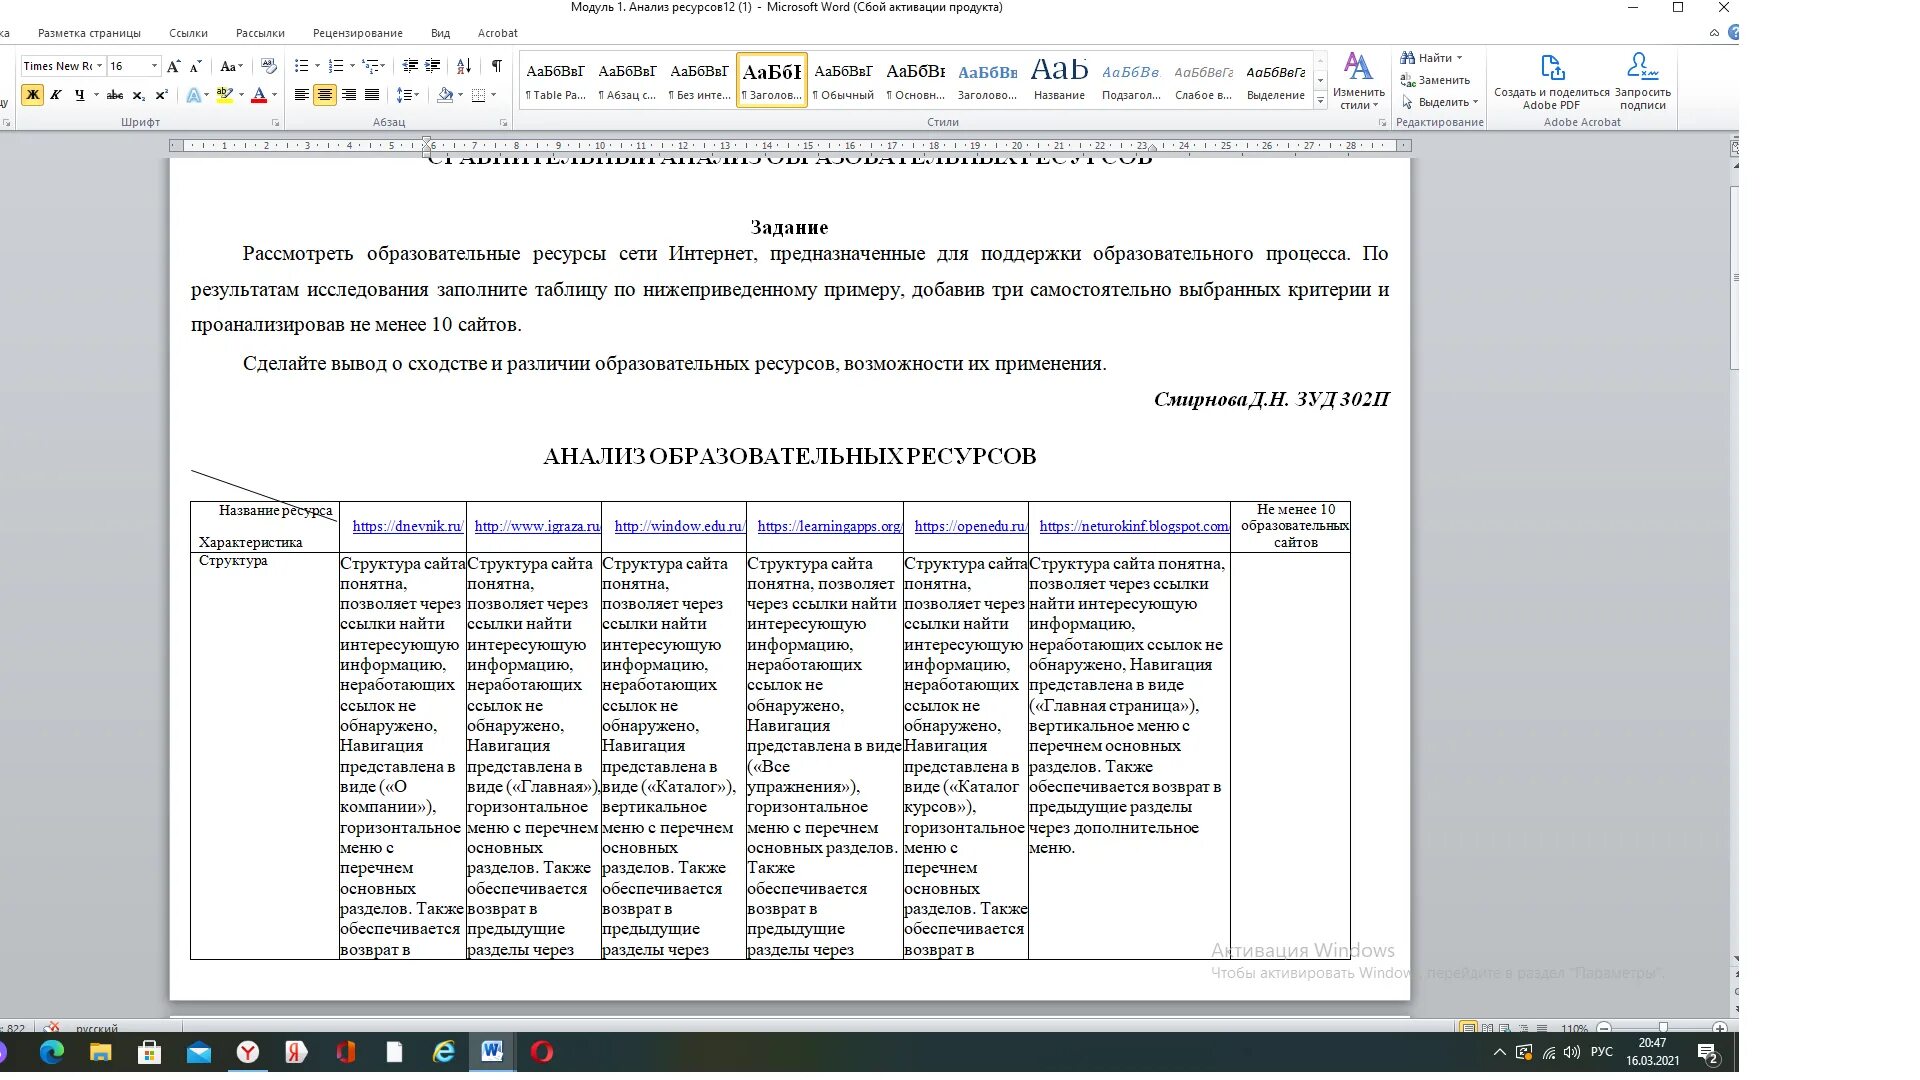The width and height of the screenshot is (1920, 1080).
Task: Open the Ссылки ribbon tab
Action: point(188,33)
